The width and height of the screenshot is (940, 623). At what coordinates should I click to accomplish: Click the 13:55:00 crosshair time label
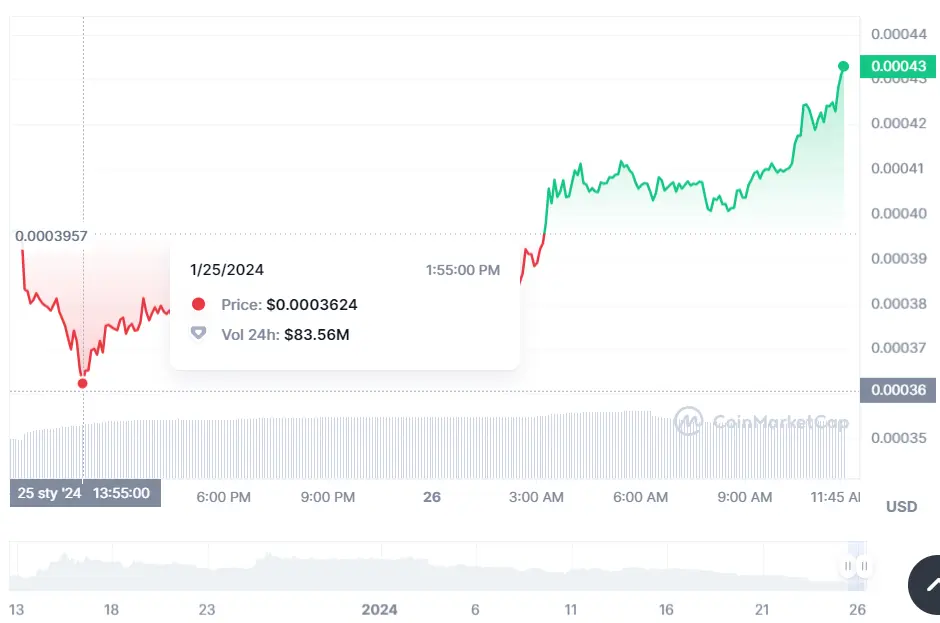(x=121, y=493)
